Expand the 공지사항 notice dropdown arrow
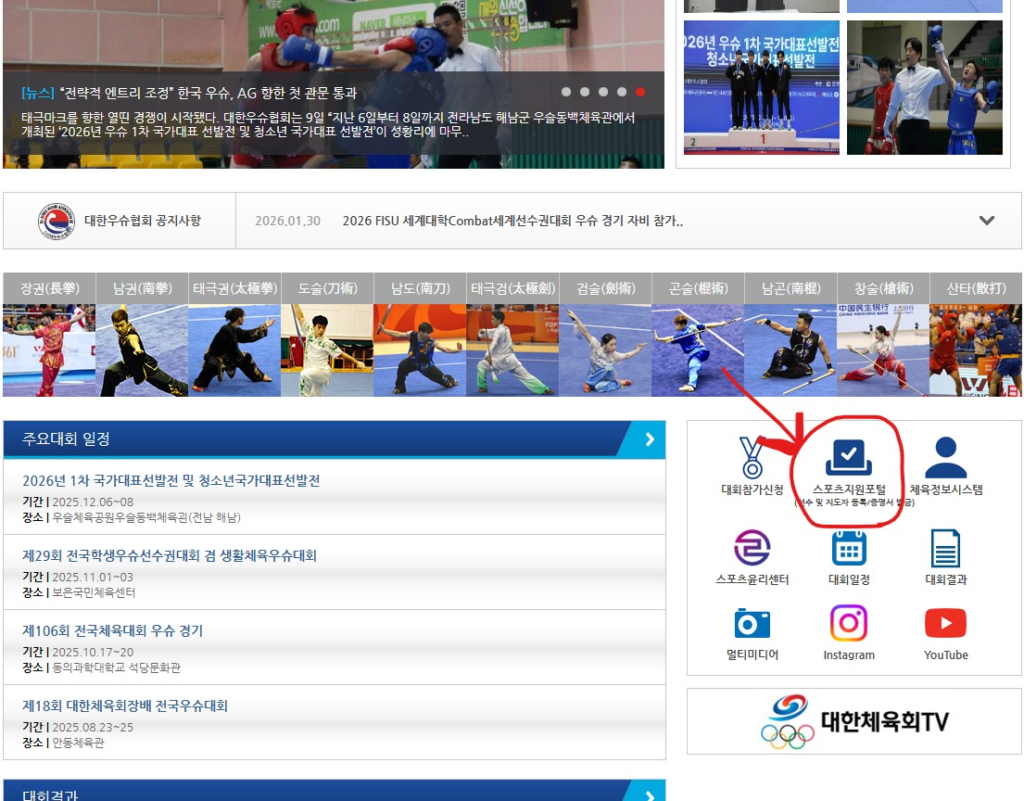 (986, 221)
